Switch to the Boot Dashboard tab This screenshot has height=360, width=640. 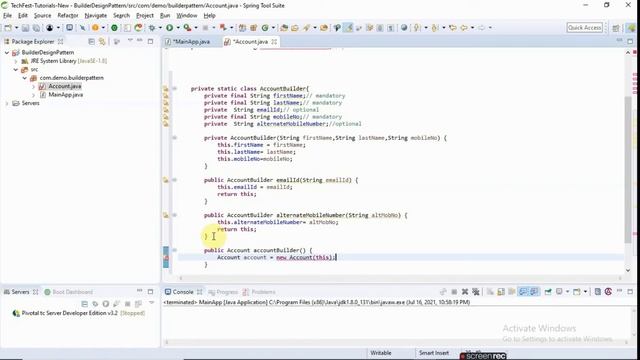tap(69, 292)
